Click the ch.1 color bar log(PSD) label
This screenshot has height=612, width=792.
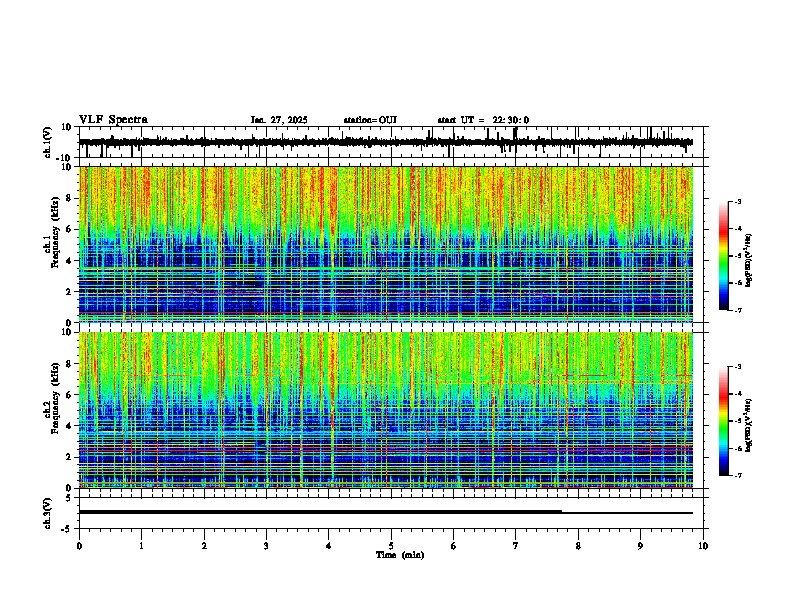click(x=749, y=260)
